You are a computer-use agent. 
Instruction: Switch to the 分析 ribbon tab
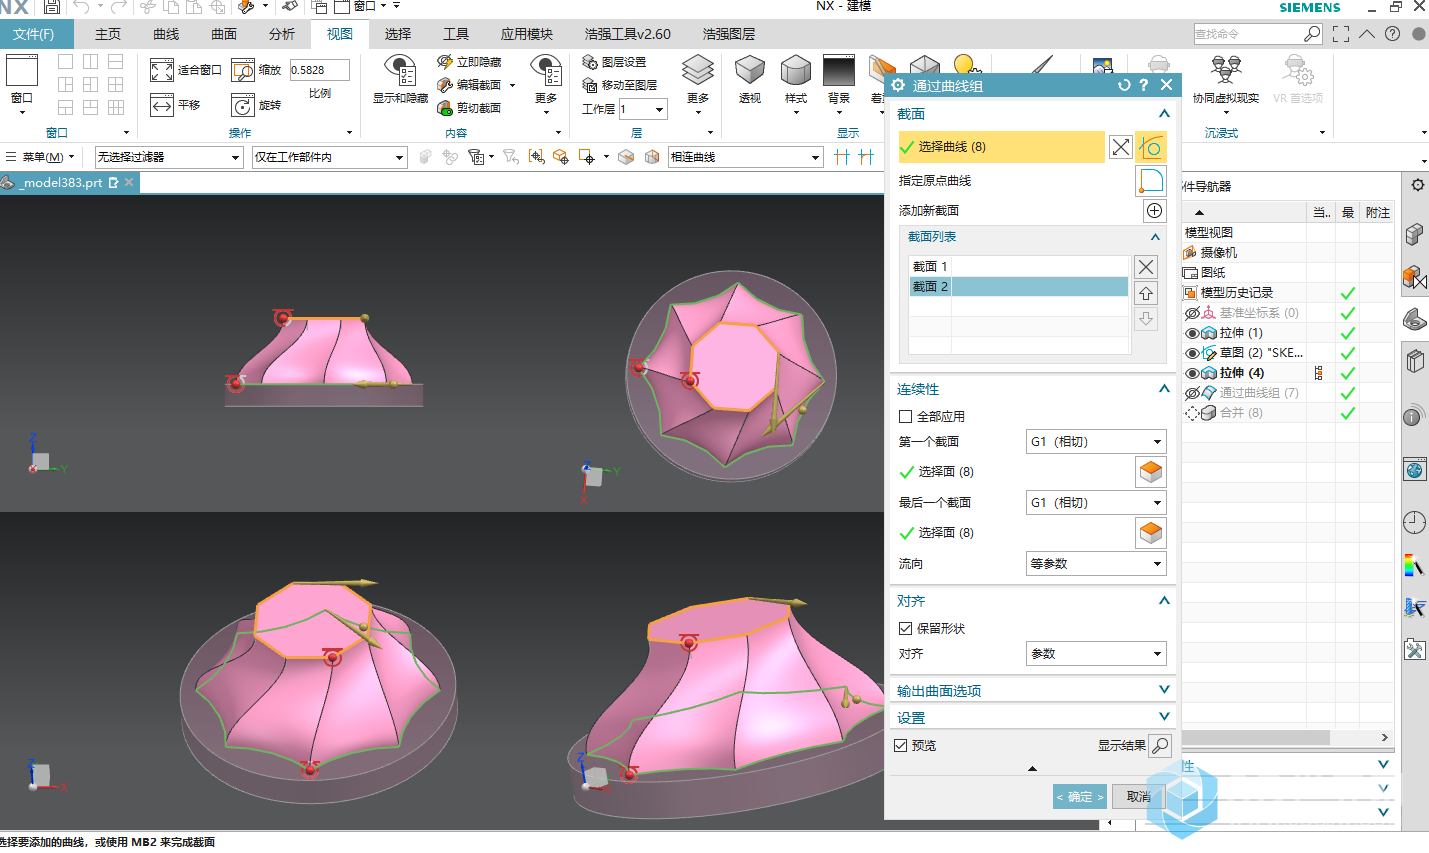click(282, 34)
